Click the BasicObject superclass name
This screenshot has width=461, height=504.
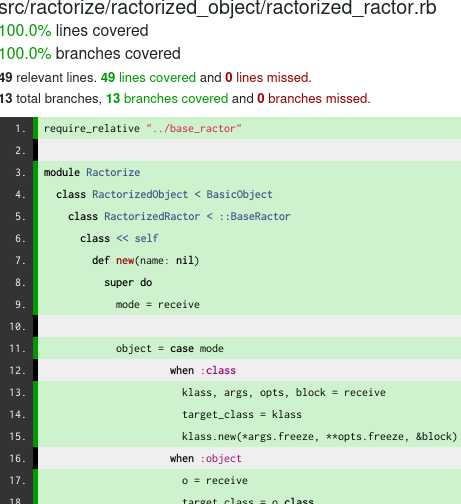tap(239, 194)
